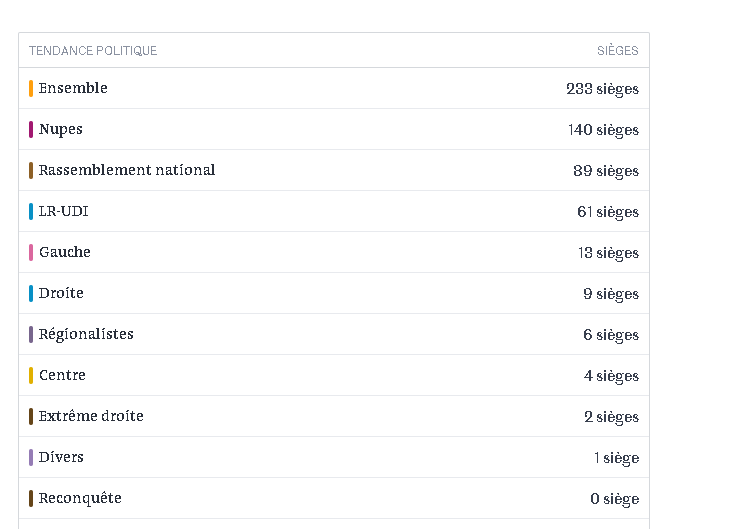This screenshot has height=529, width=733.
Task: Click the magenta Nupes color marker
Action: (31, 129)
